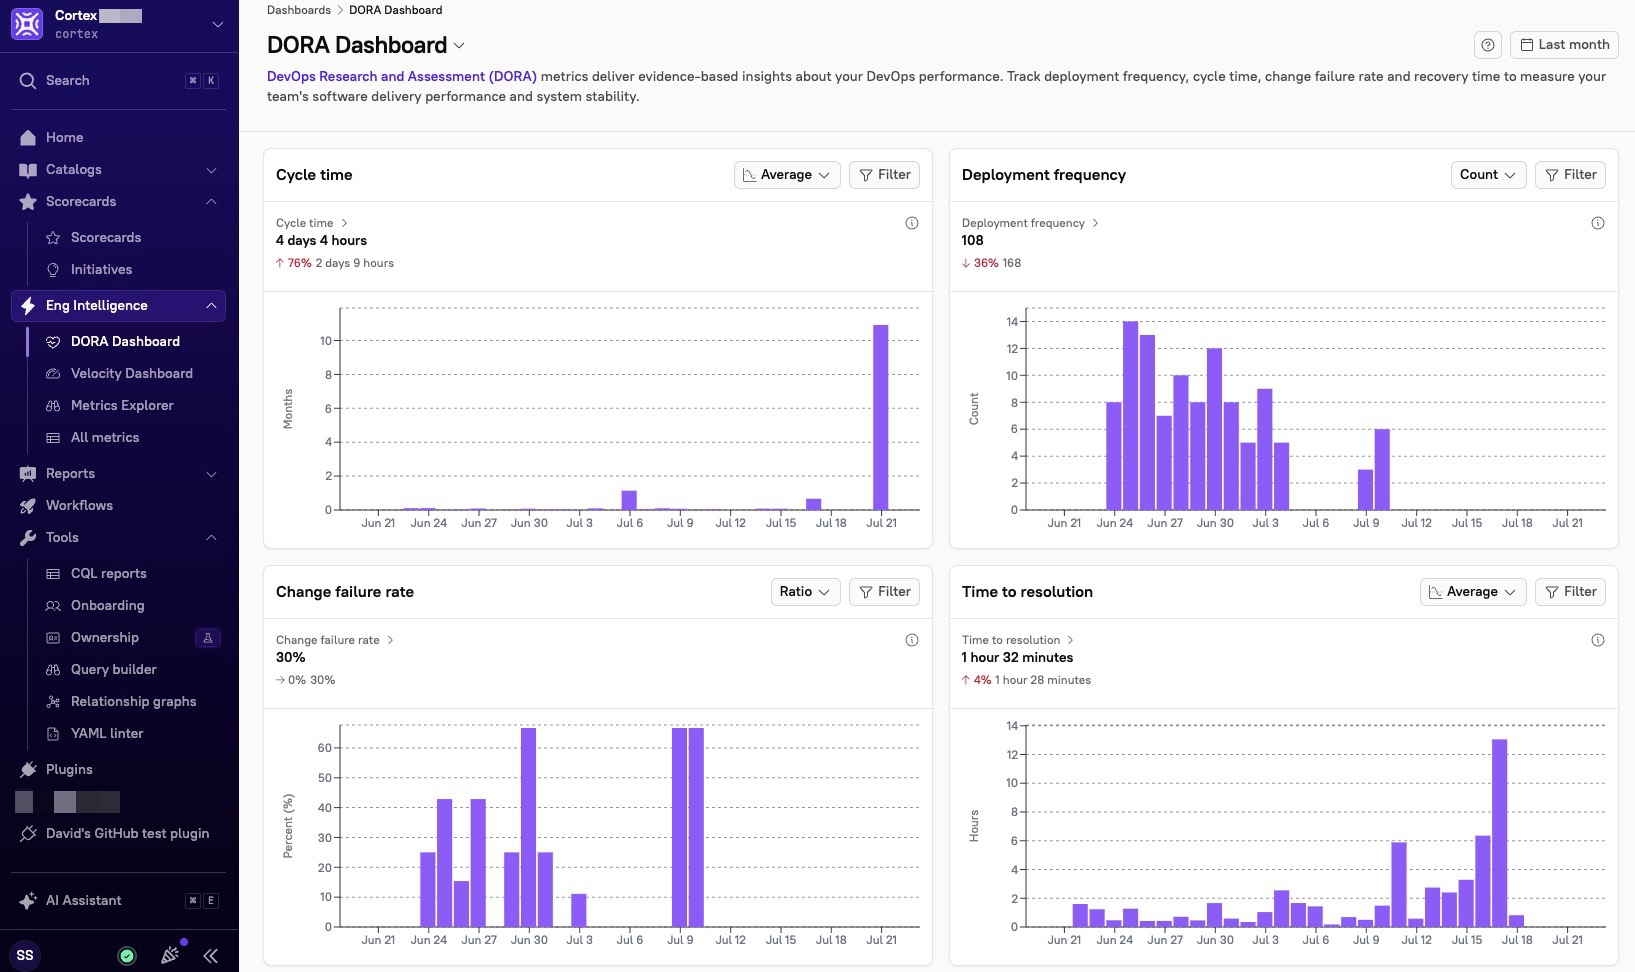Follow the DevOps Research and Assessment link
Viewport: 1635px width, 972px height.
(x=401, y=76)
